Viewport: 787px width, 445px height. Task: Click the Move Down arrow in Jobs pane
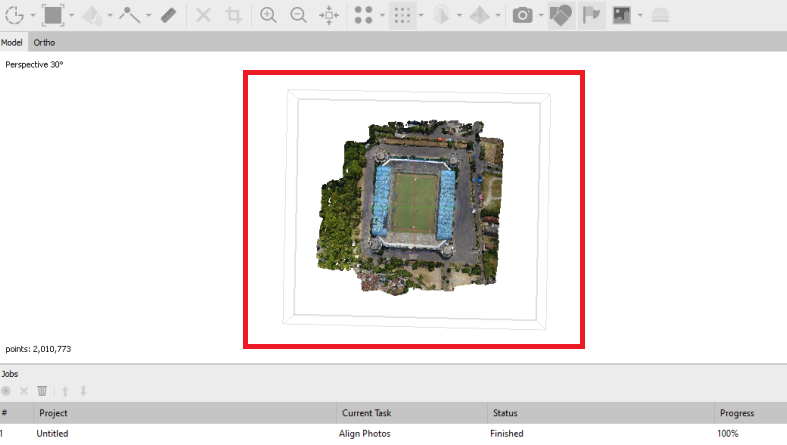[x=83, y=391]
